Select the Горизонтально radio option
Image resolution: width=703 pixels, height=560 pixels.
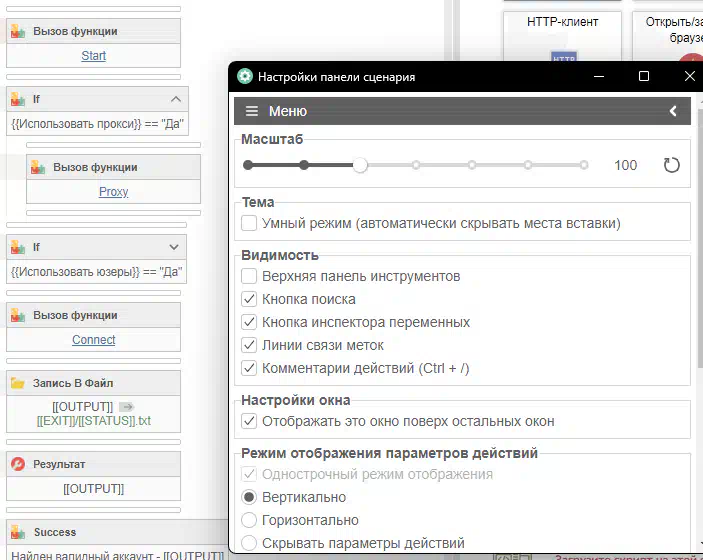click(249, 520)
